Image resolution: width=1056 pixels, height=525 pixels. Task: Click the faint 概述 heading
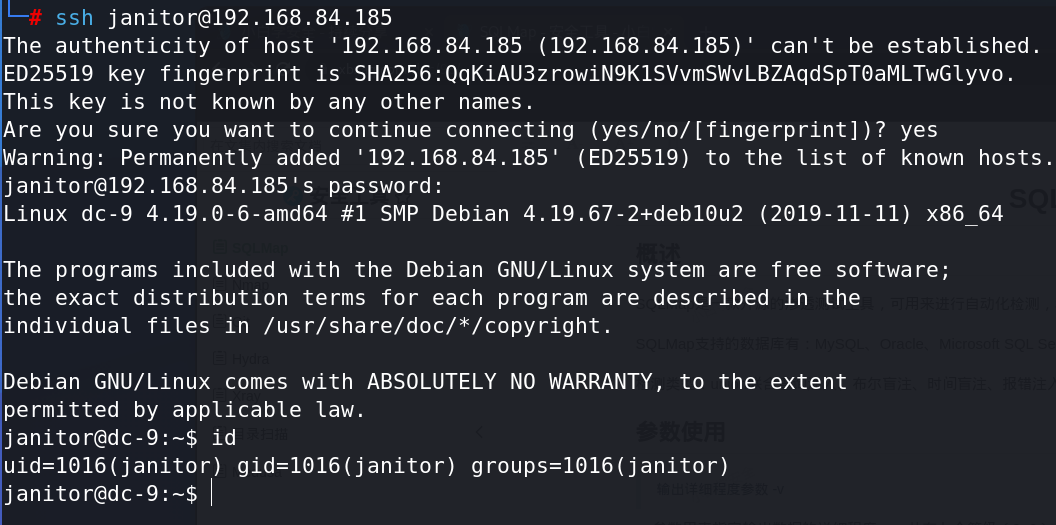[x=658, y=253]
